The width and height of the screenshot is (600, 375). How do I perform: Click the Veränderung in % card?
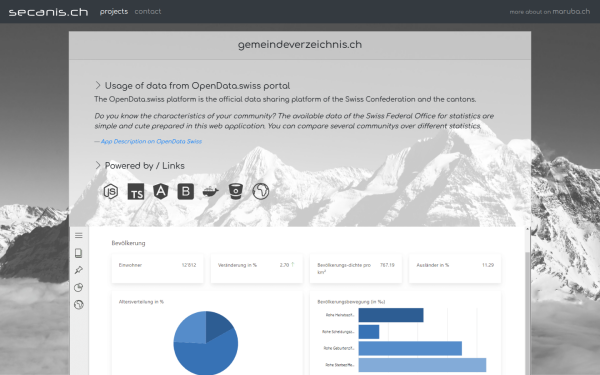coord(256,269)
